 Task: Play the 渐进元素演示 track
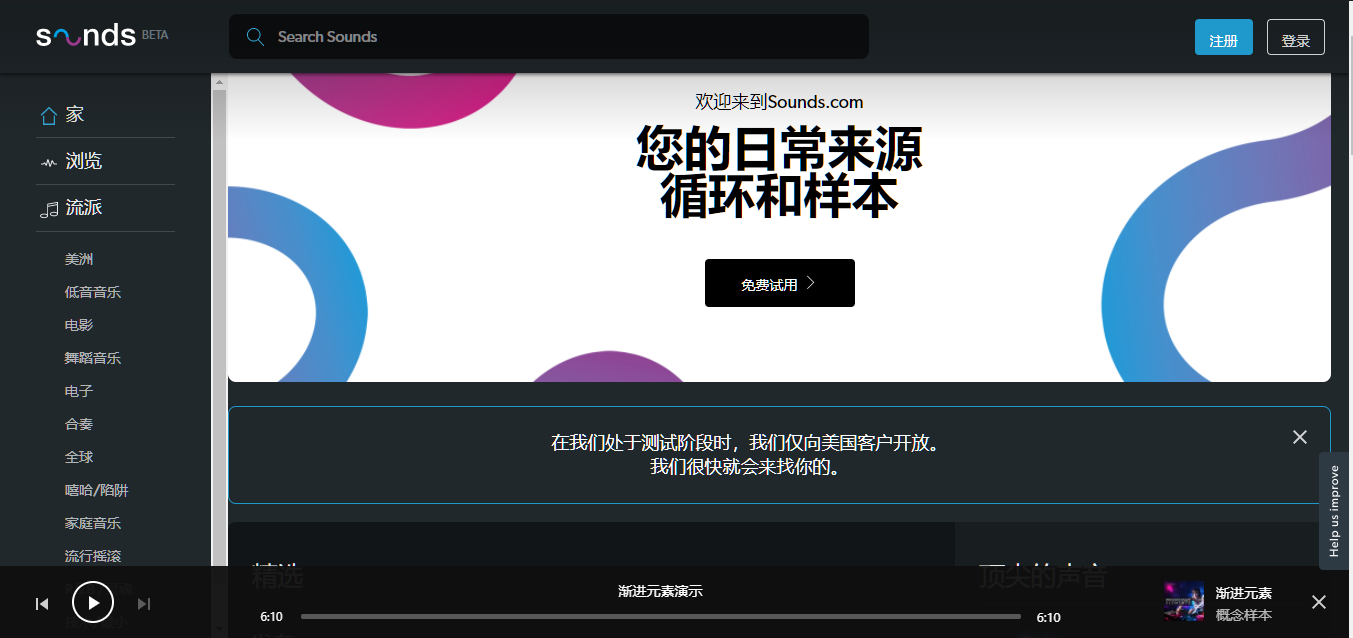(93, 602)
